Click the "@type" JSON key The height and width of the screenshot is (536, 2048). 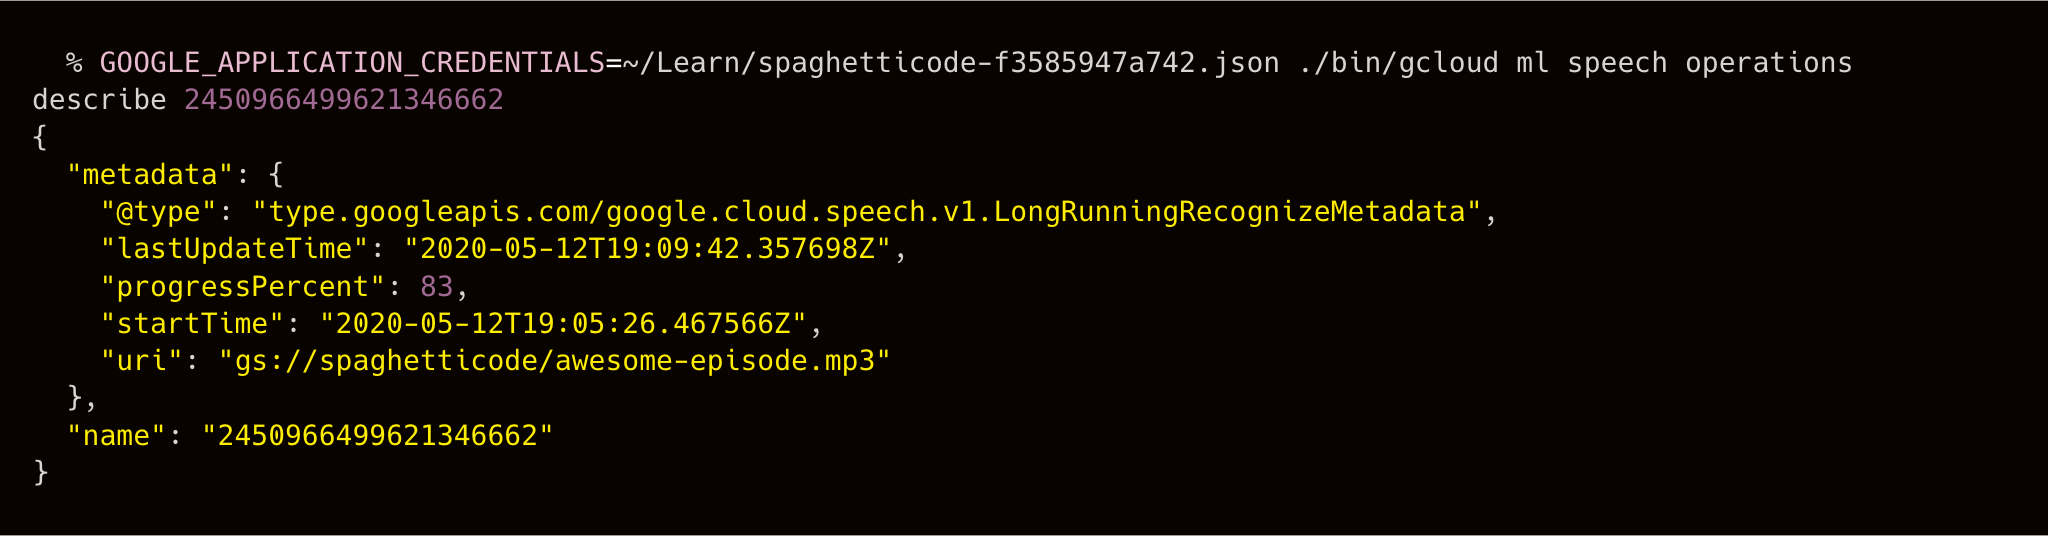tap(158, 212)
